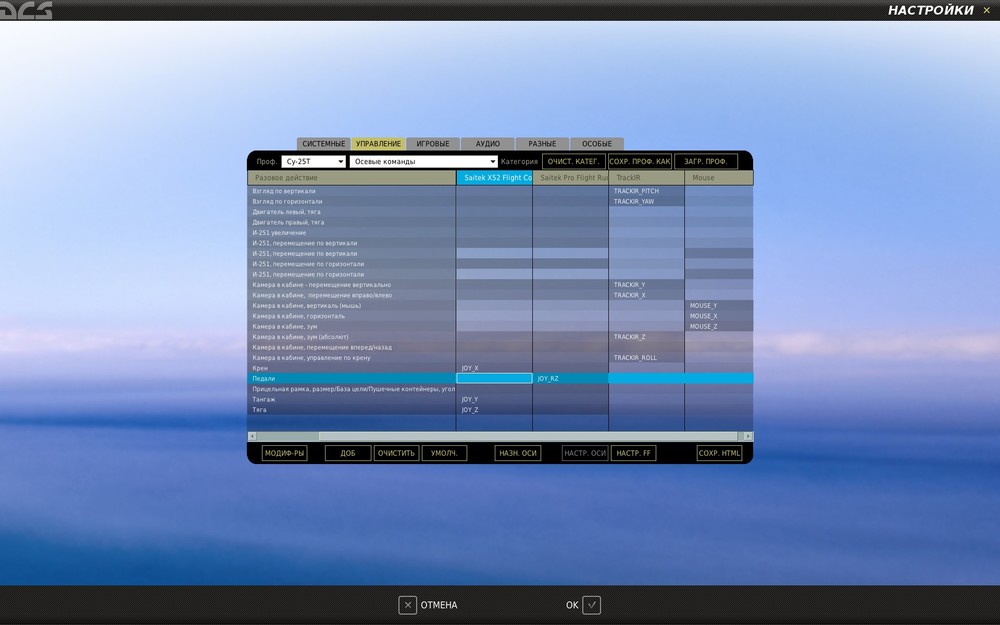Click the Mouse column header
1000x625 pixels.
[719, 178]
